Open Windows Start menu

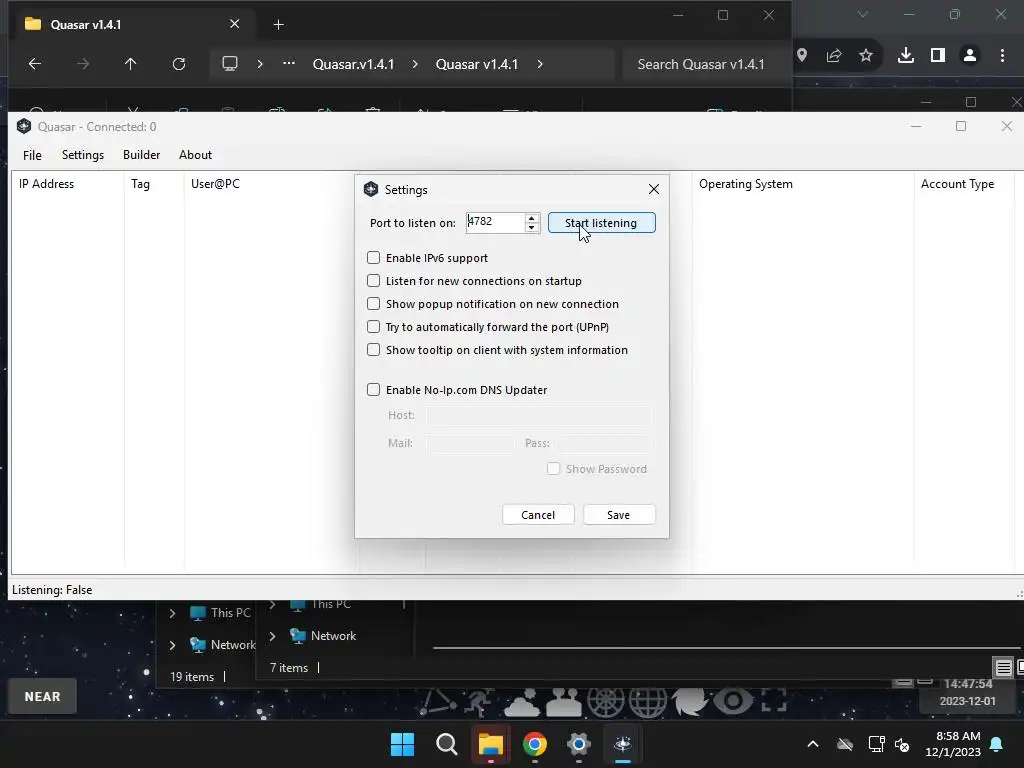[x=402, y=744]
